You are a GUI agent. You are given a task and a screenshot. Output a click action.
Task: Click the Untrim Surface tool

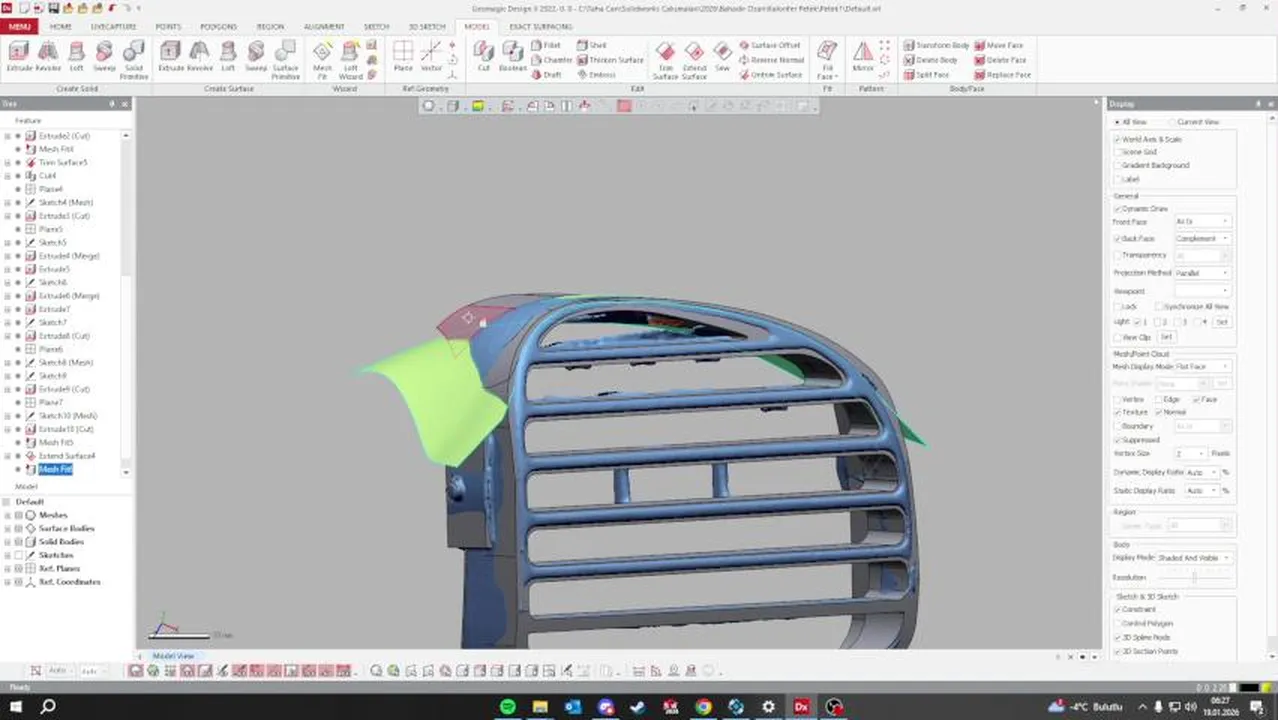tap(770, 75)
